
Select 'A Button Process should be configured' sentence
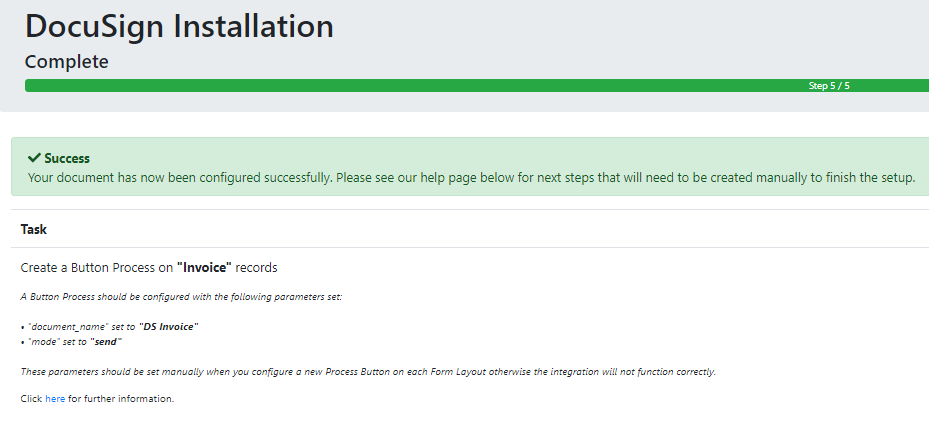[x=181, y=297]
